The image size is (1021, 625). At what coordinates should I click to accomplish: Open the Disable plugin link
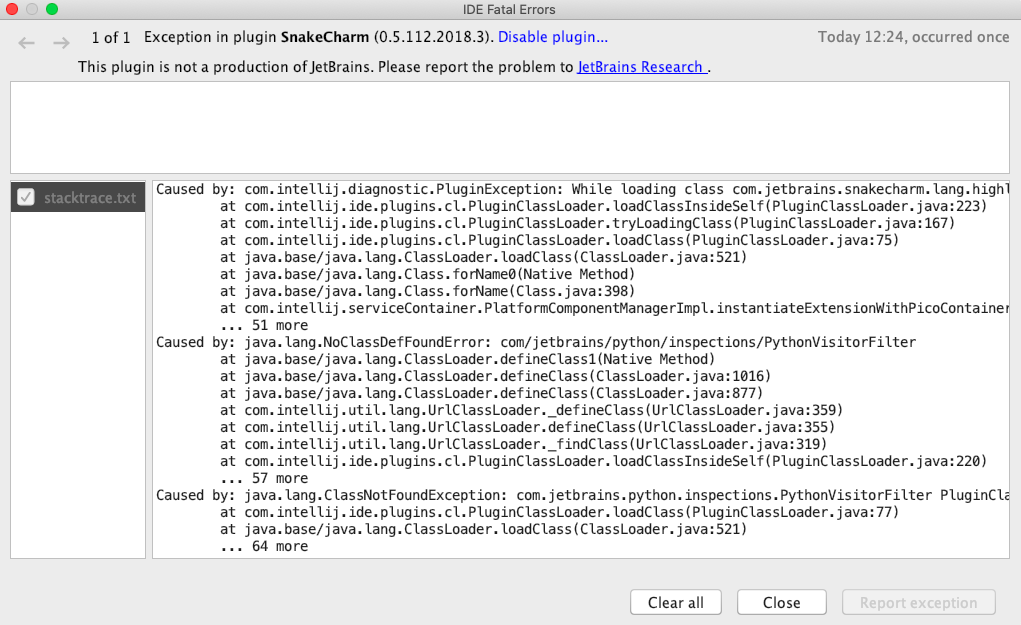tap(552, 37)
